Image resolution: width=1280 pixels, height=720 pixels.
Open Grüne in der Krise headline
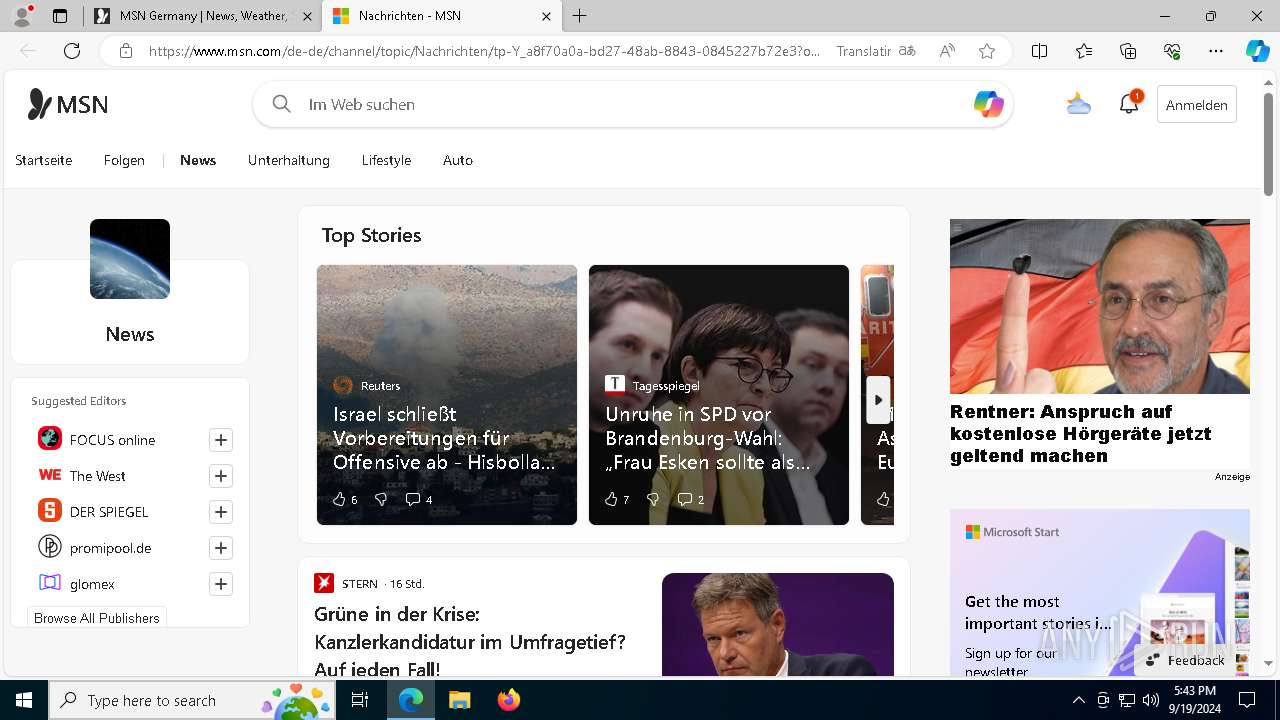470,641
